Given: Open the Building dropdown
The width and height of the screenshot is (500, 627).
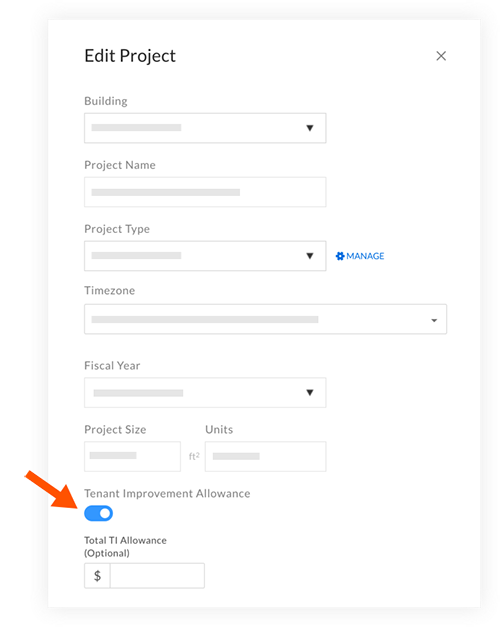Looking at the screenshot, I should pos(205,128).
